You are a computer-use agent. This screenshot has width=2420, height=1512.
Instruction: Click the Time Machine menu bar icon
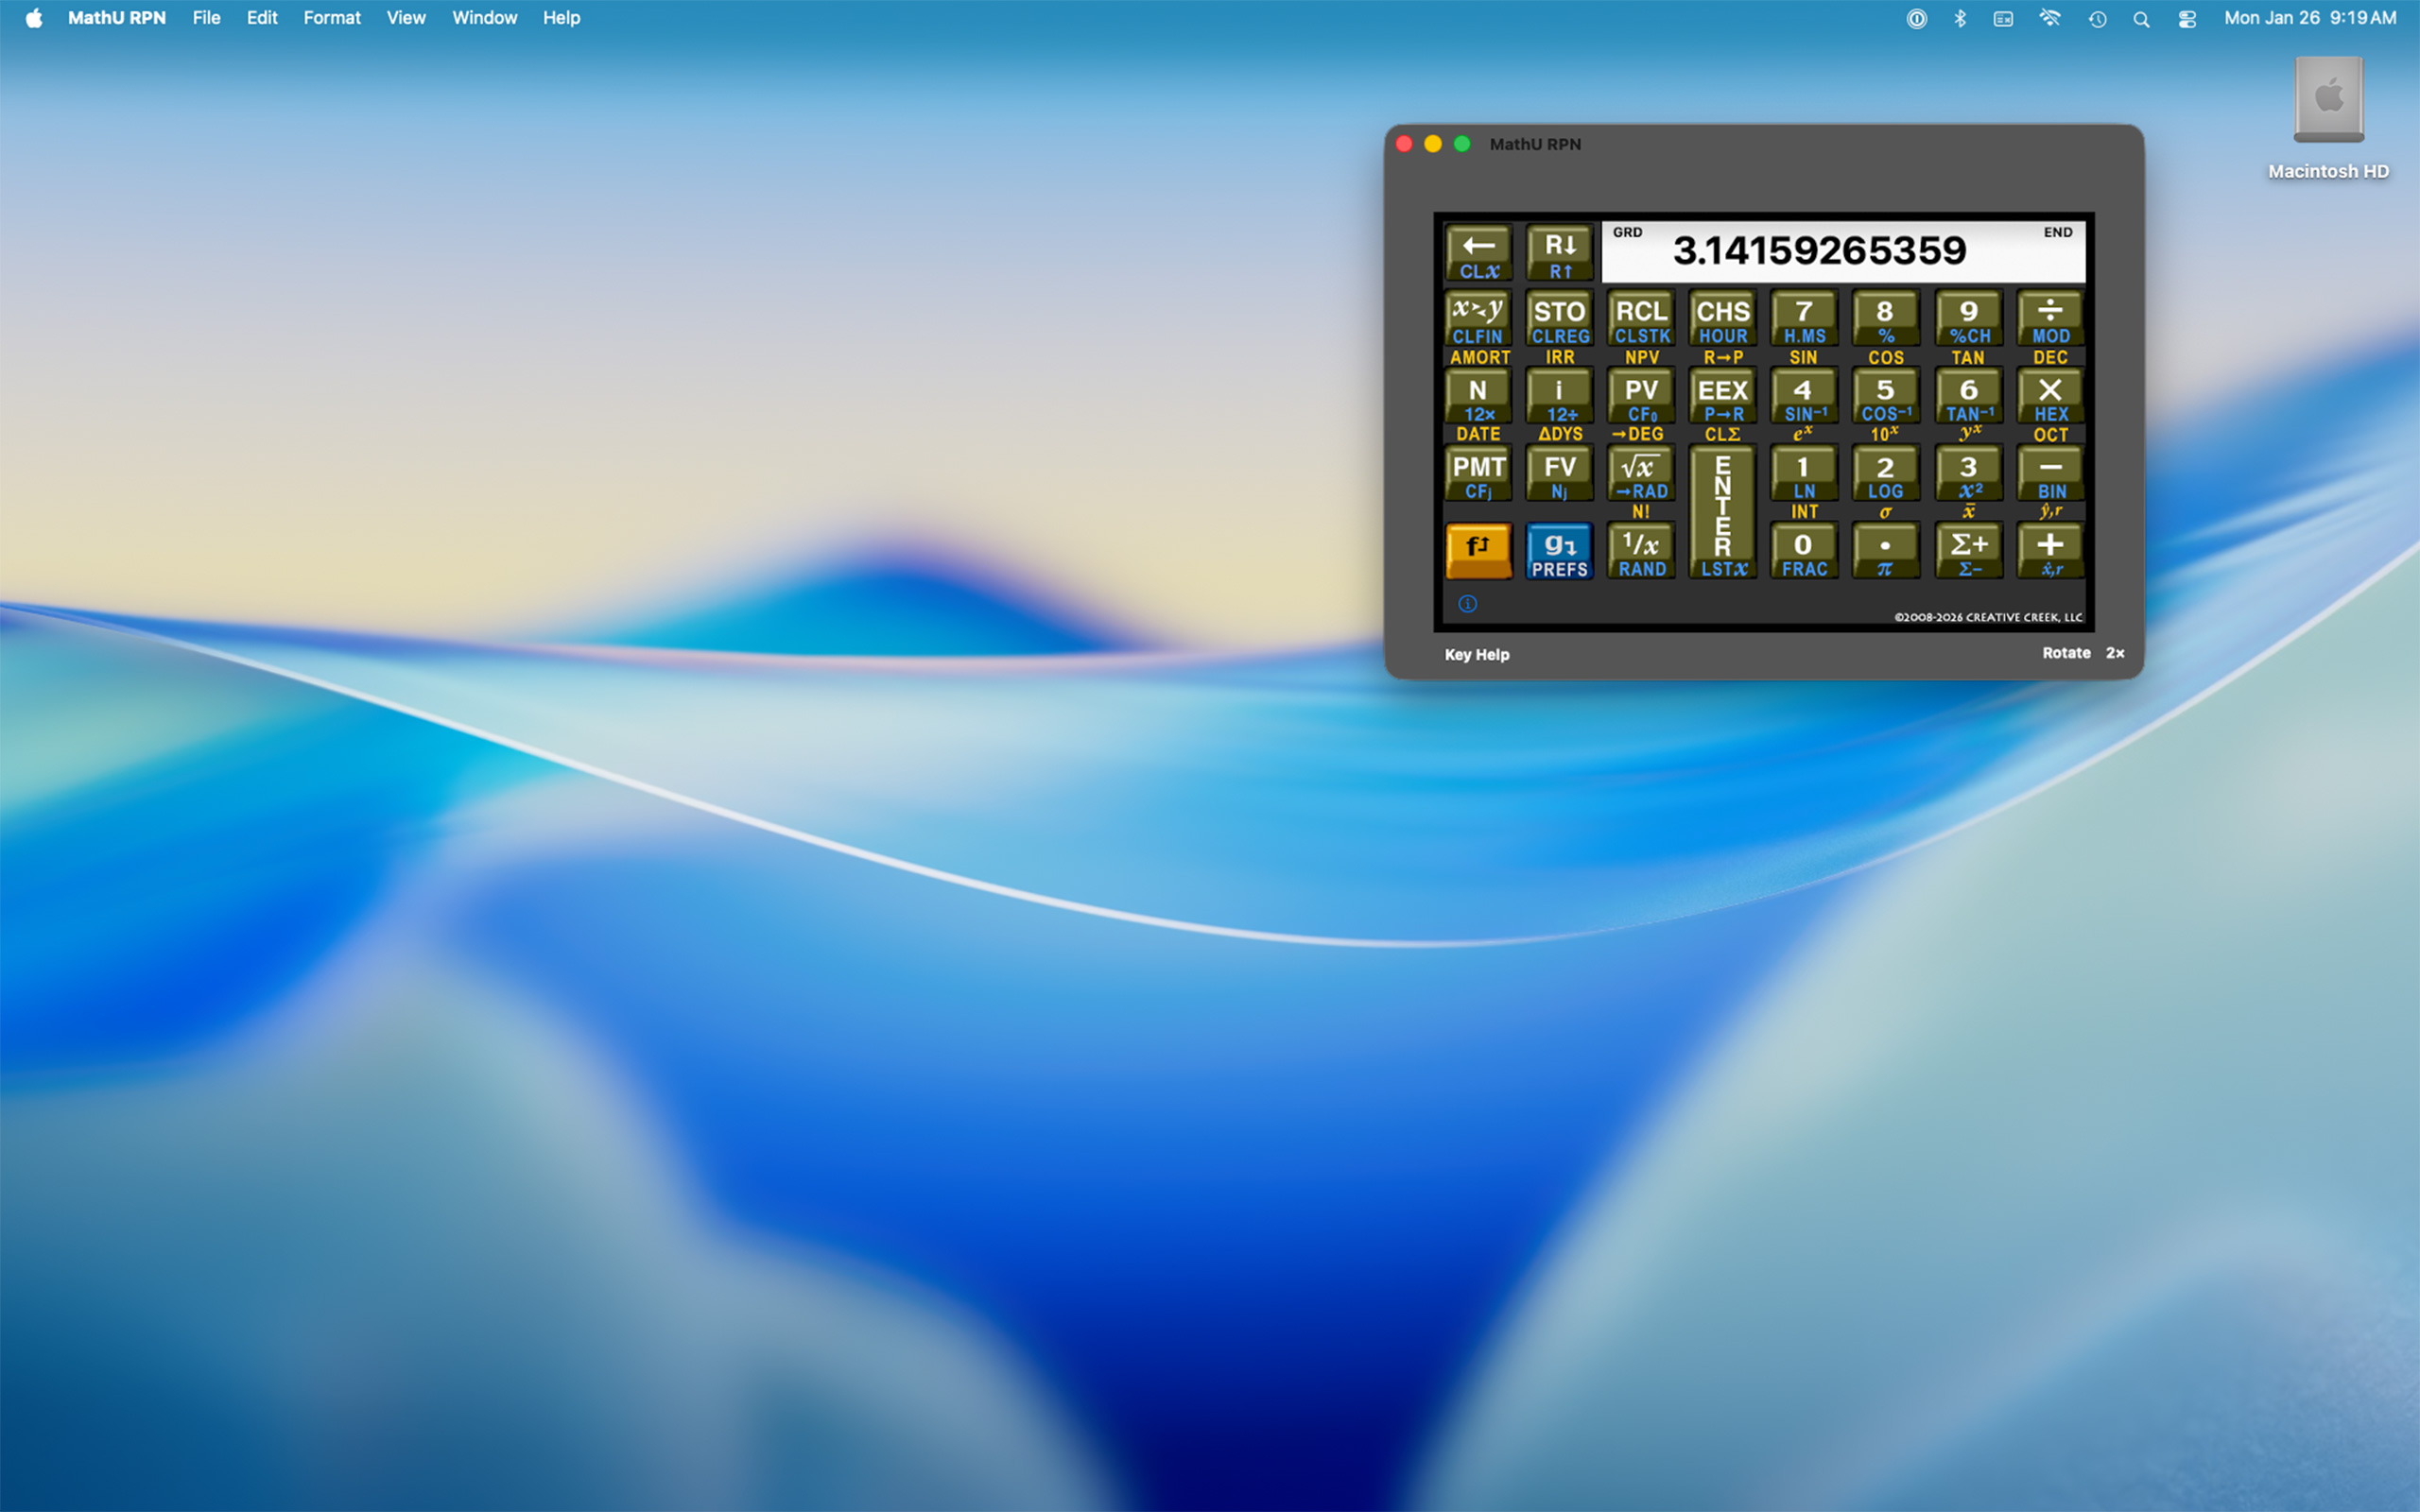[2097, 19]
